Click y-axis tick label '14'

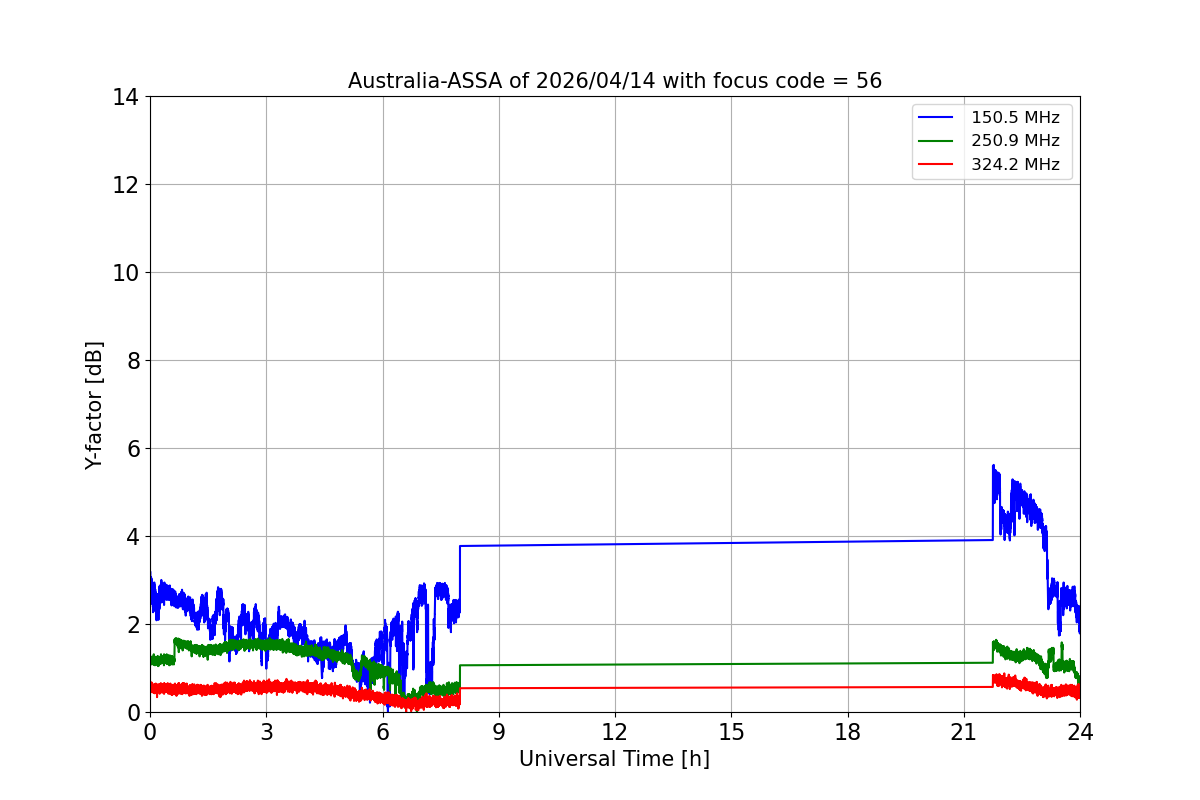[126, 97]
